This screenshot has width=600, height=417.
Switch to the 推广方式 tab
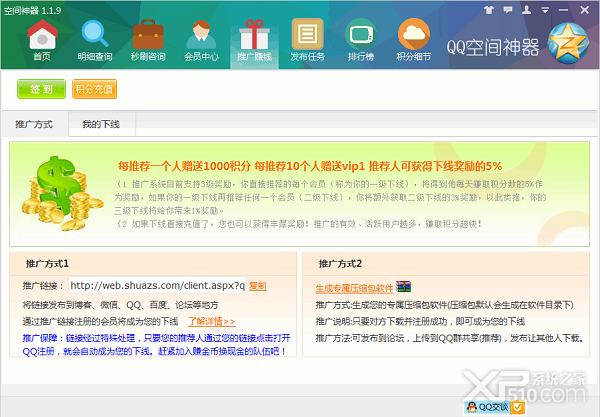click(x=35, y=124)
